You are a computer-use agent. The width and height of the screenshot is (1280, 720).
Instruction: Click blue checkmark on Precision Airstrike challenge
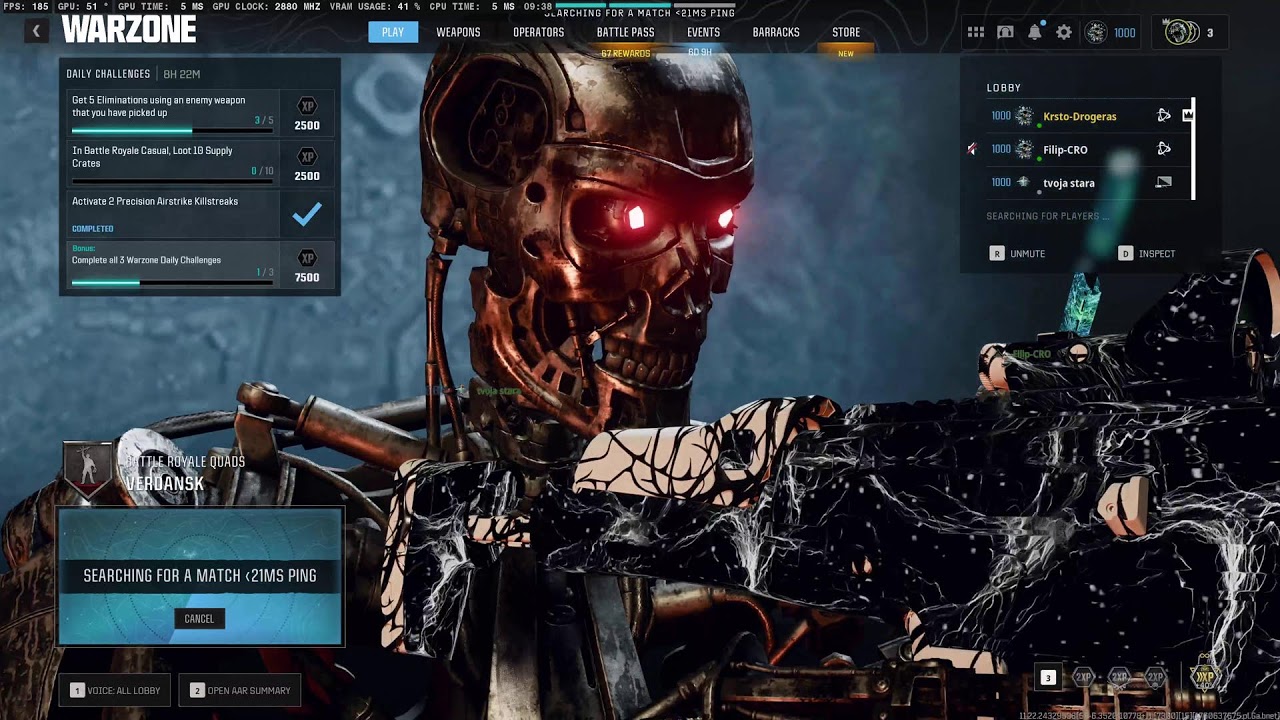[x=307, y=213]
